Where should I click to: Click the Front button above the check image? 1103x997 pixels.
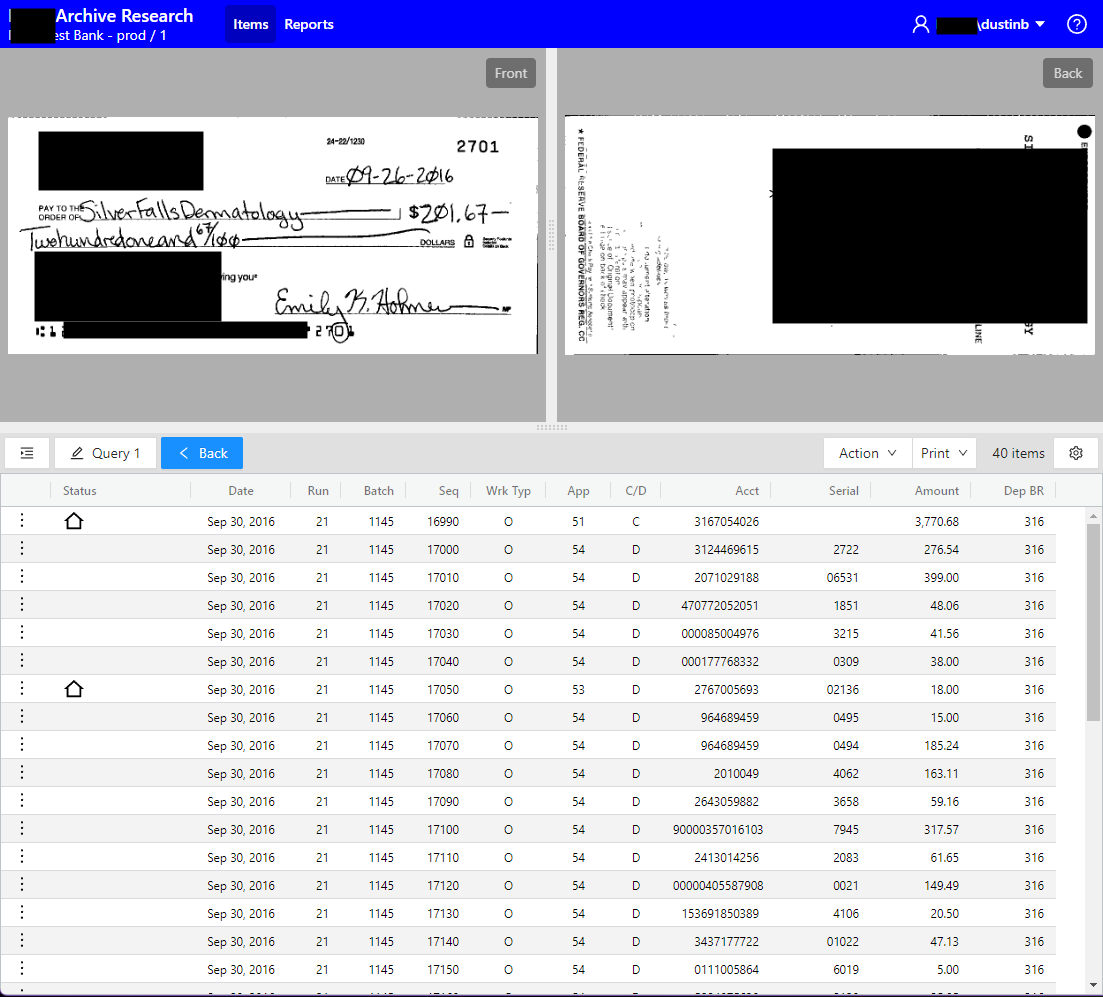tap(510, 72)
